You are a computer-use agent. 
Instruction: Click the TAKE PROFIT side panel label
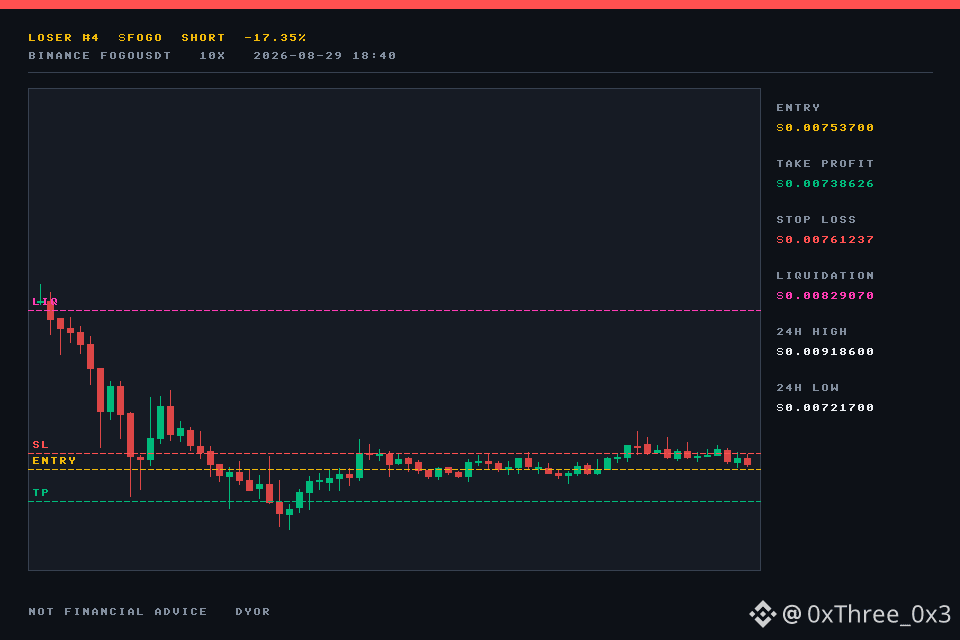pos(825,164)
